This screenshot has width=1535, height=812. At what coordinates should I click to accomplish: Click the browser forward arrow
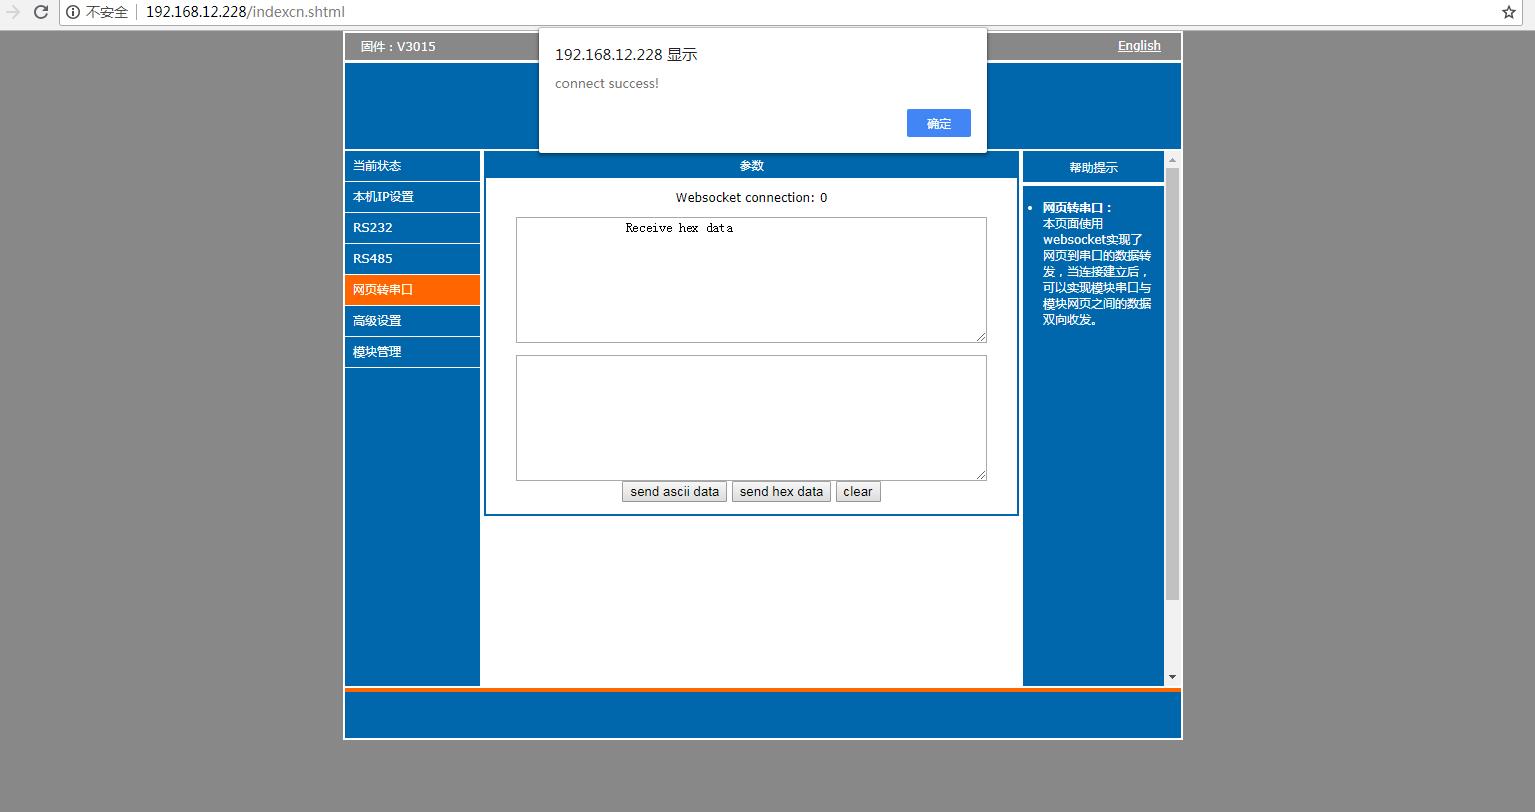(13, 12)
